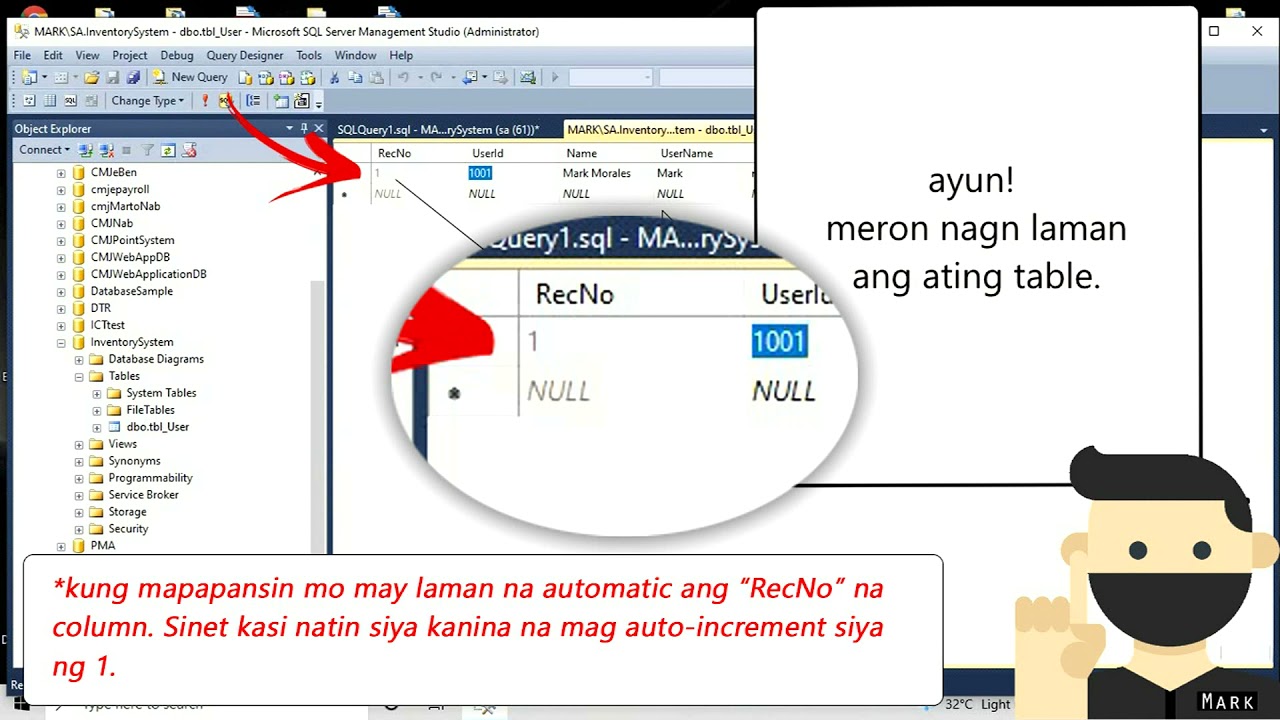This screenshot has width=1280, height=720.
Task: Click the NULL cell under UserId
Action: point(482,193)
